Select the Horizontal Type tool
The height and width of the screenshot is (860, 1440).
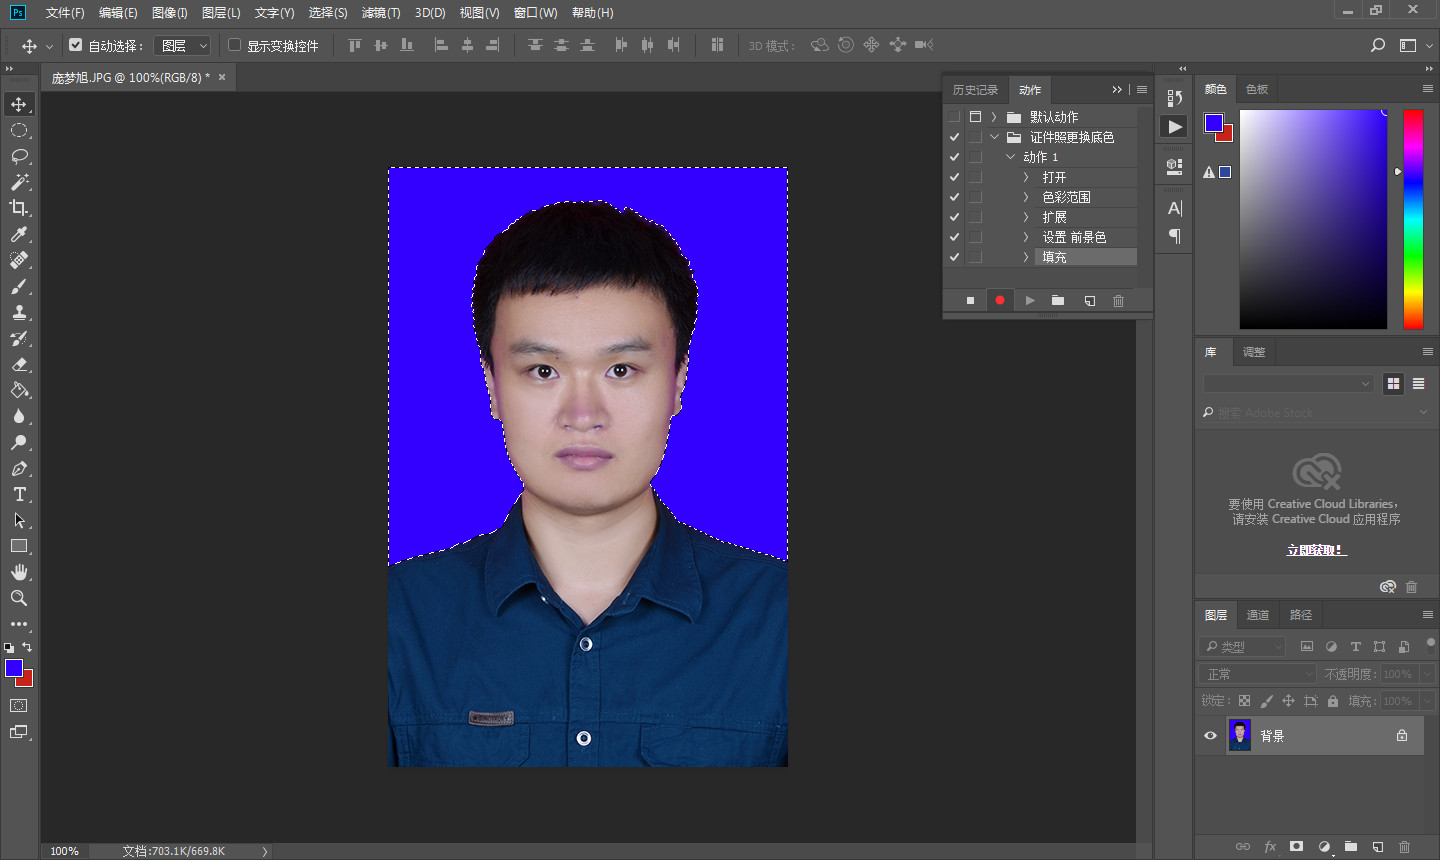pyautogui.click(x=19, y=494)
